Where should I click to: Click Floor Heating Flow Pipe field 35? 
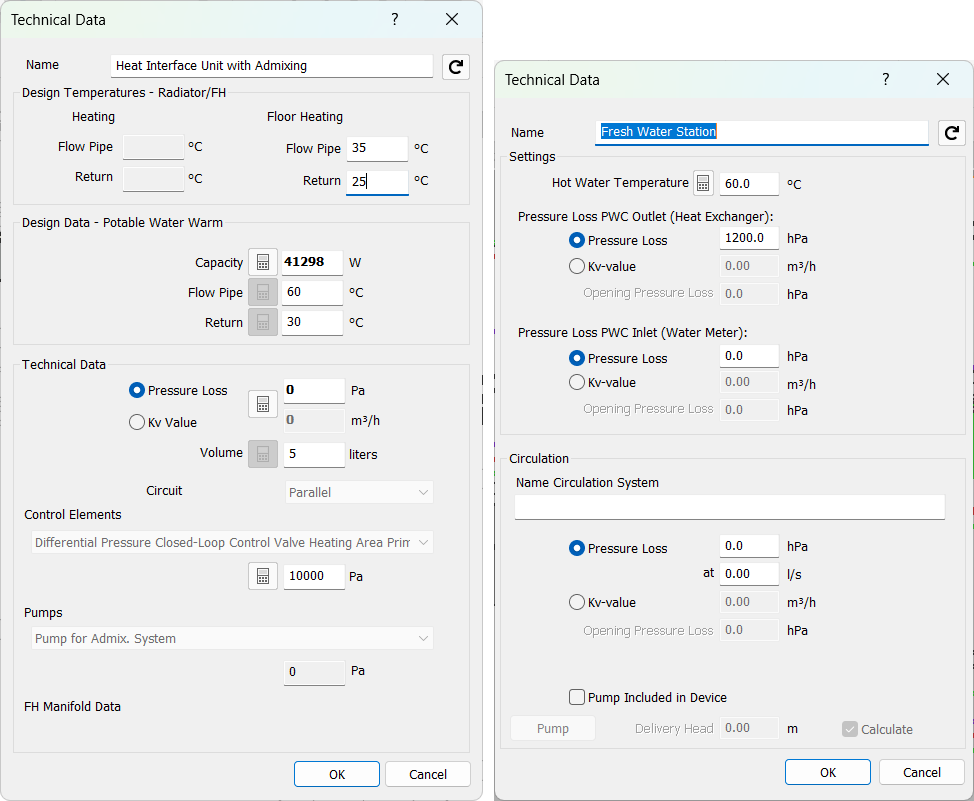pos(377,149)
